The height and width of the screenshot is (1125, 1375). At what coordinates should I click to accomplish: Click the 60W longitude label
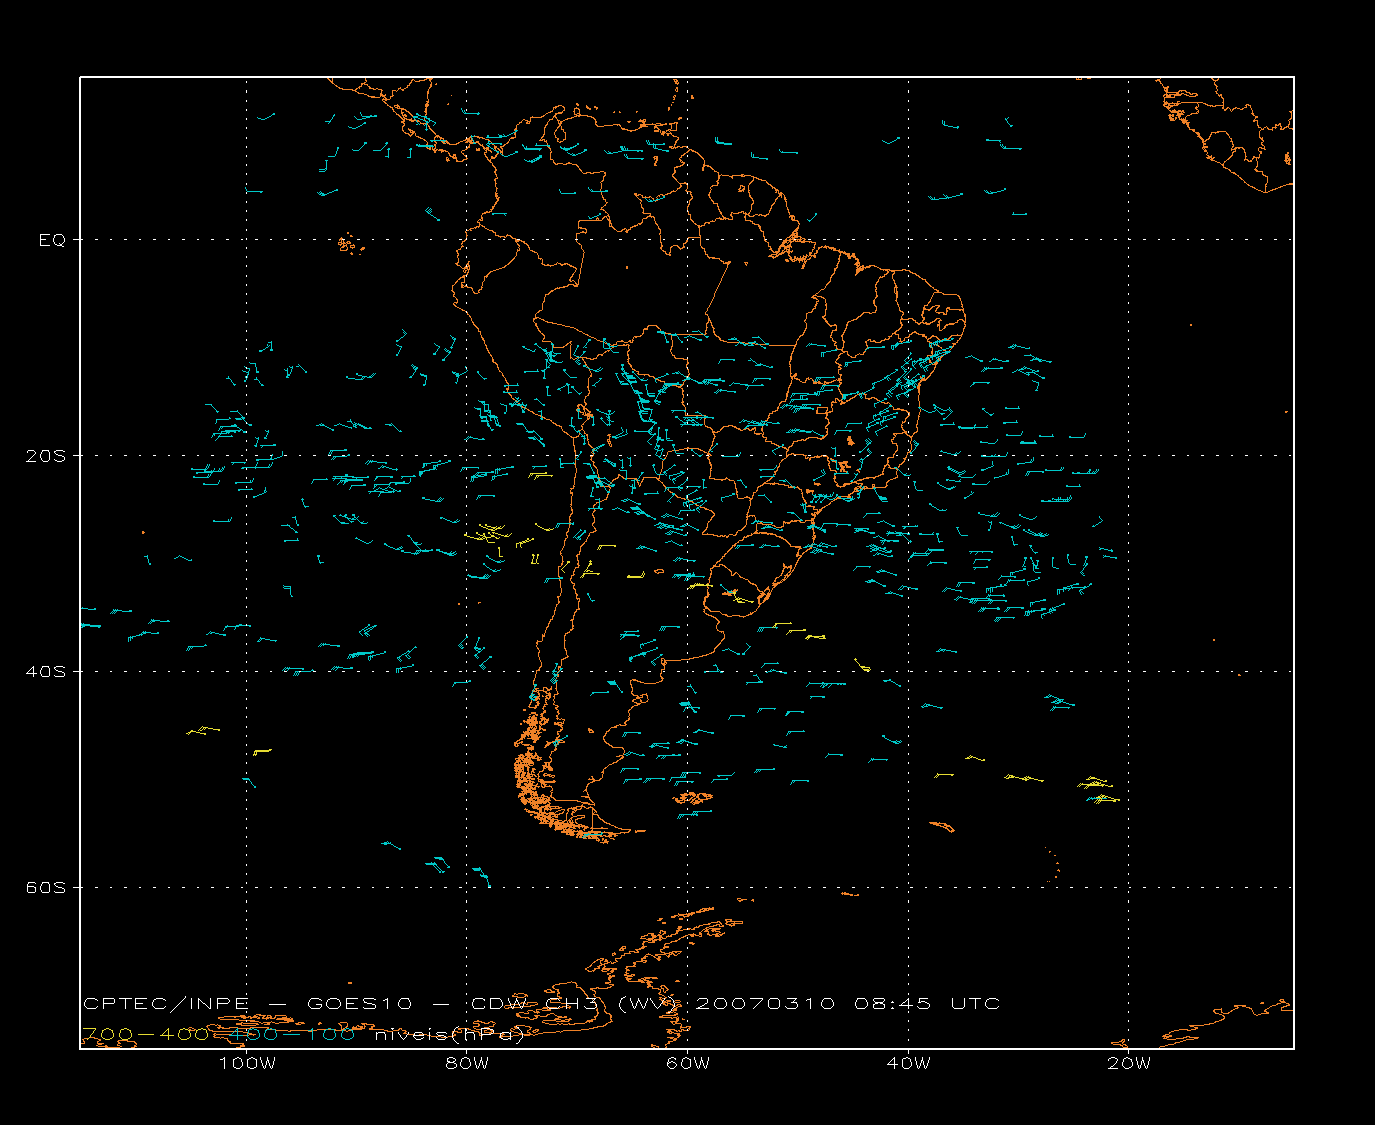coord(688,1063)
